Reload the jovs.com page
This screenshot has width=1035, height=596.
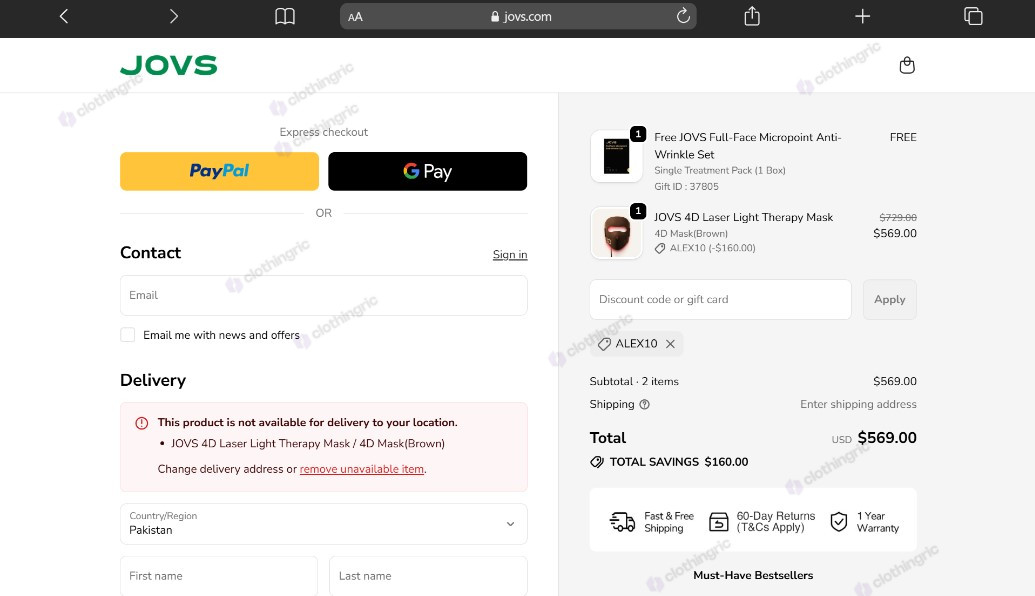click(x=683, y=16)
